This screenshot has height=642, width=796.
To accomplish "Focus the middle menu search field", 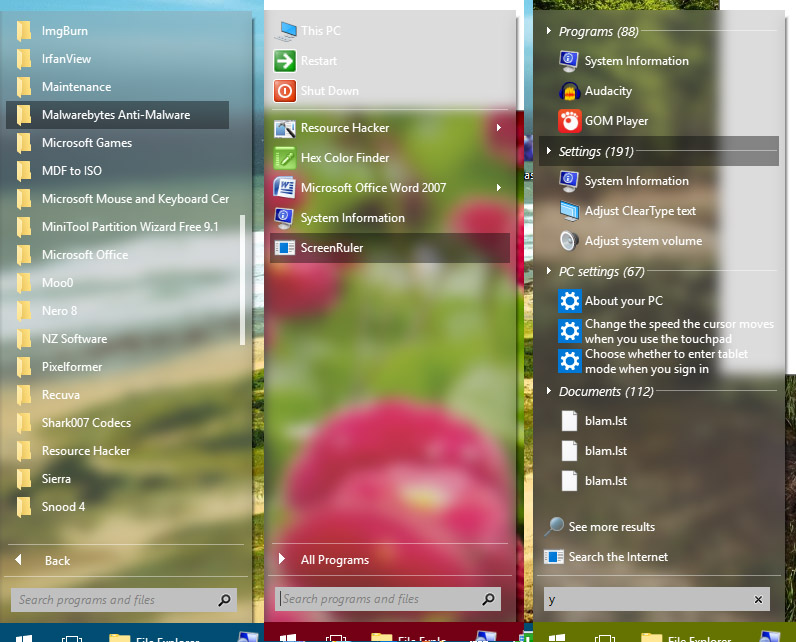I will [x=388, y=599].
